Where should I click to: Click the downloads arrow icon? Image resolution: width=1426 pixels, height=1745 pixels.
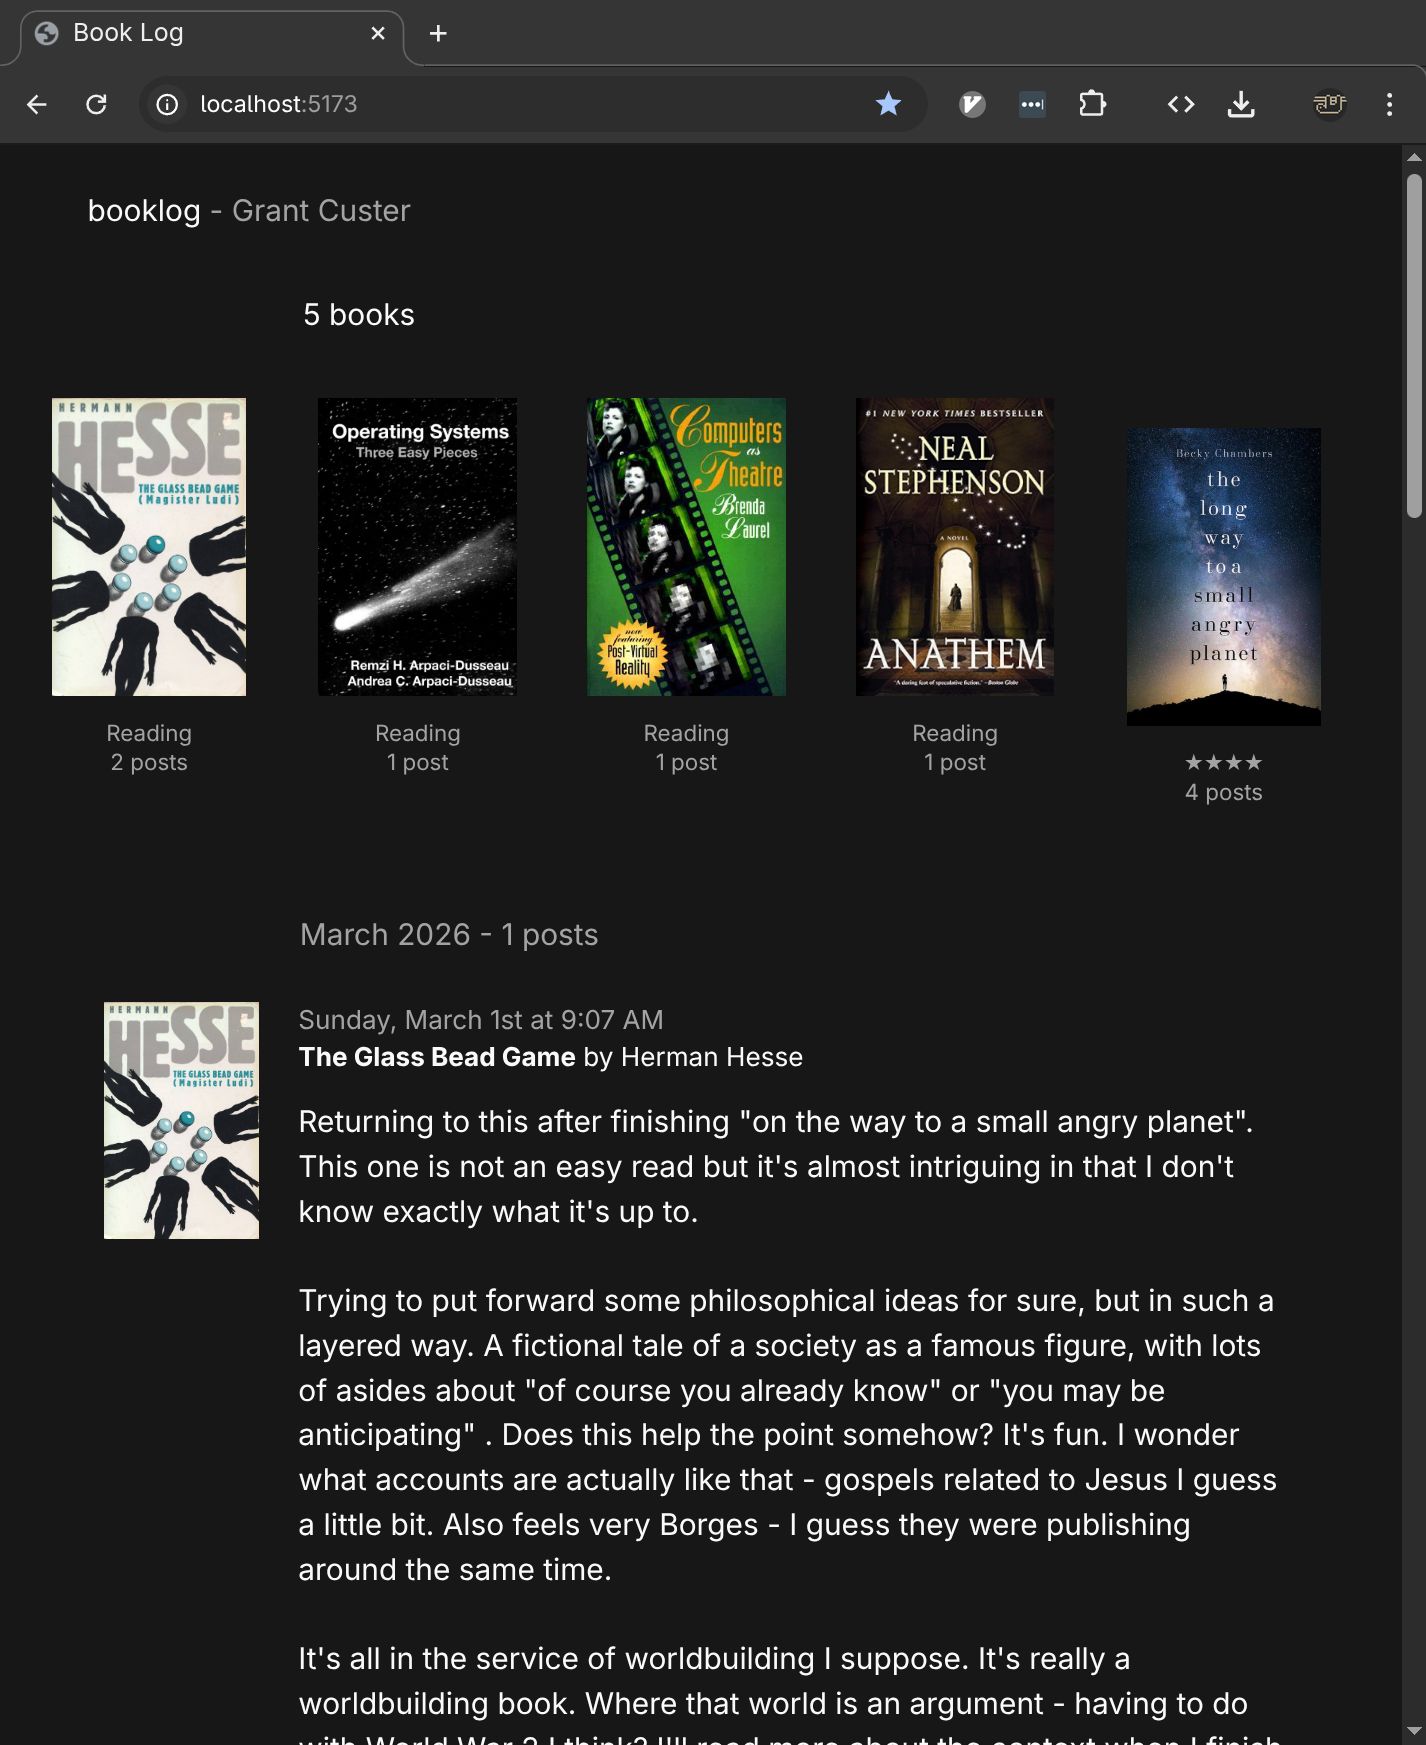[1241, 104]
